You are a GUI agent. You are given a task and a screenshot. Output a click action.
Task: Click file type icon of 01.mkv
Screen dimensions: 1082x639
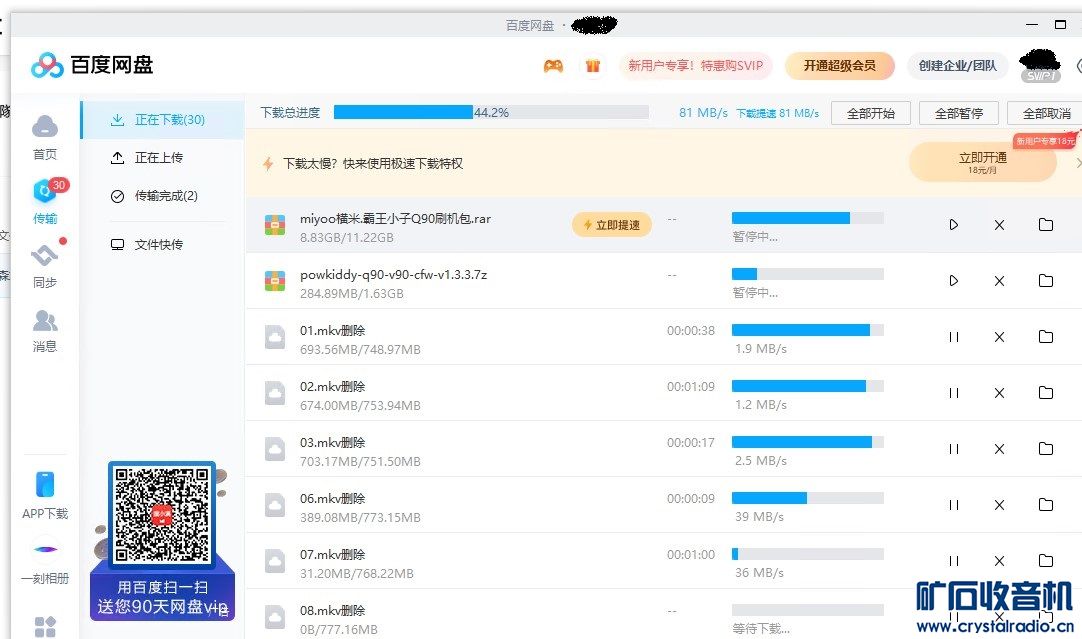[275, 337]
